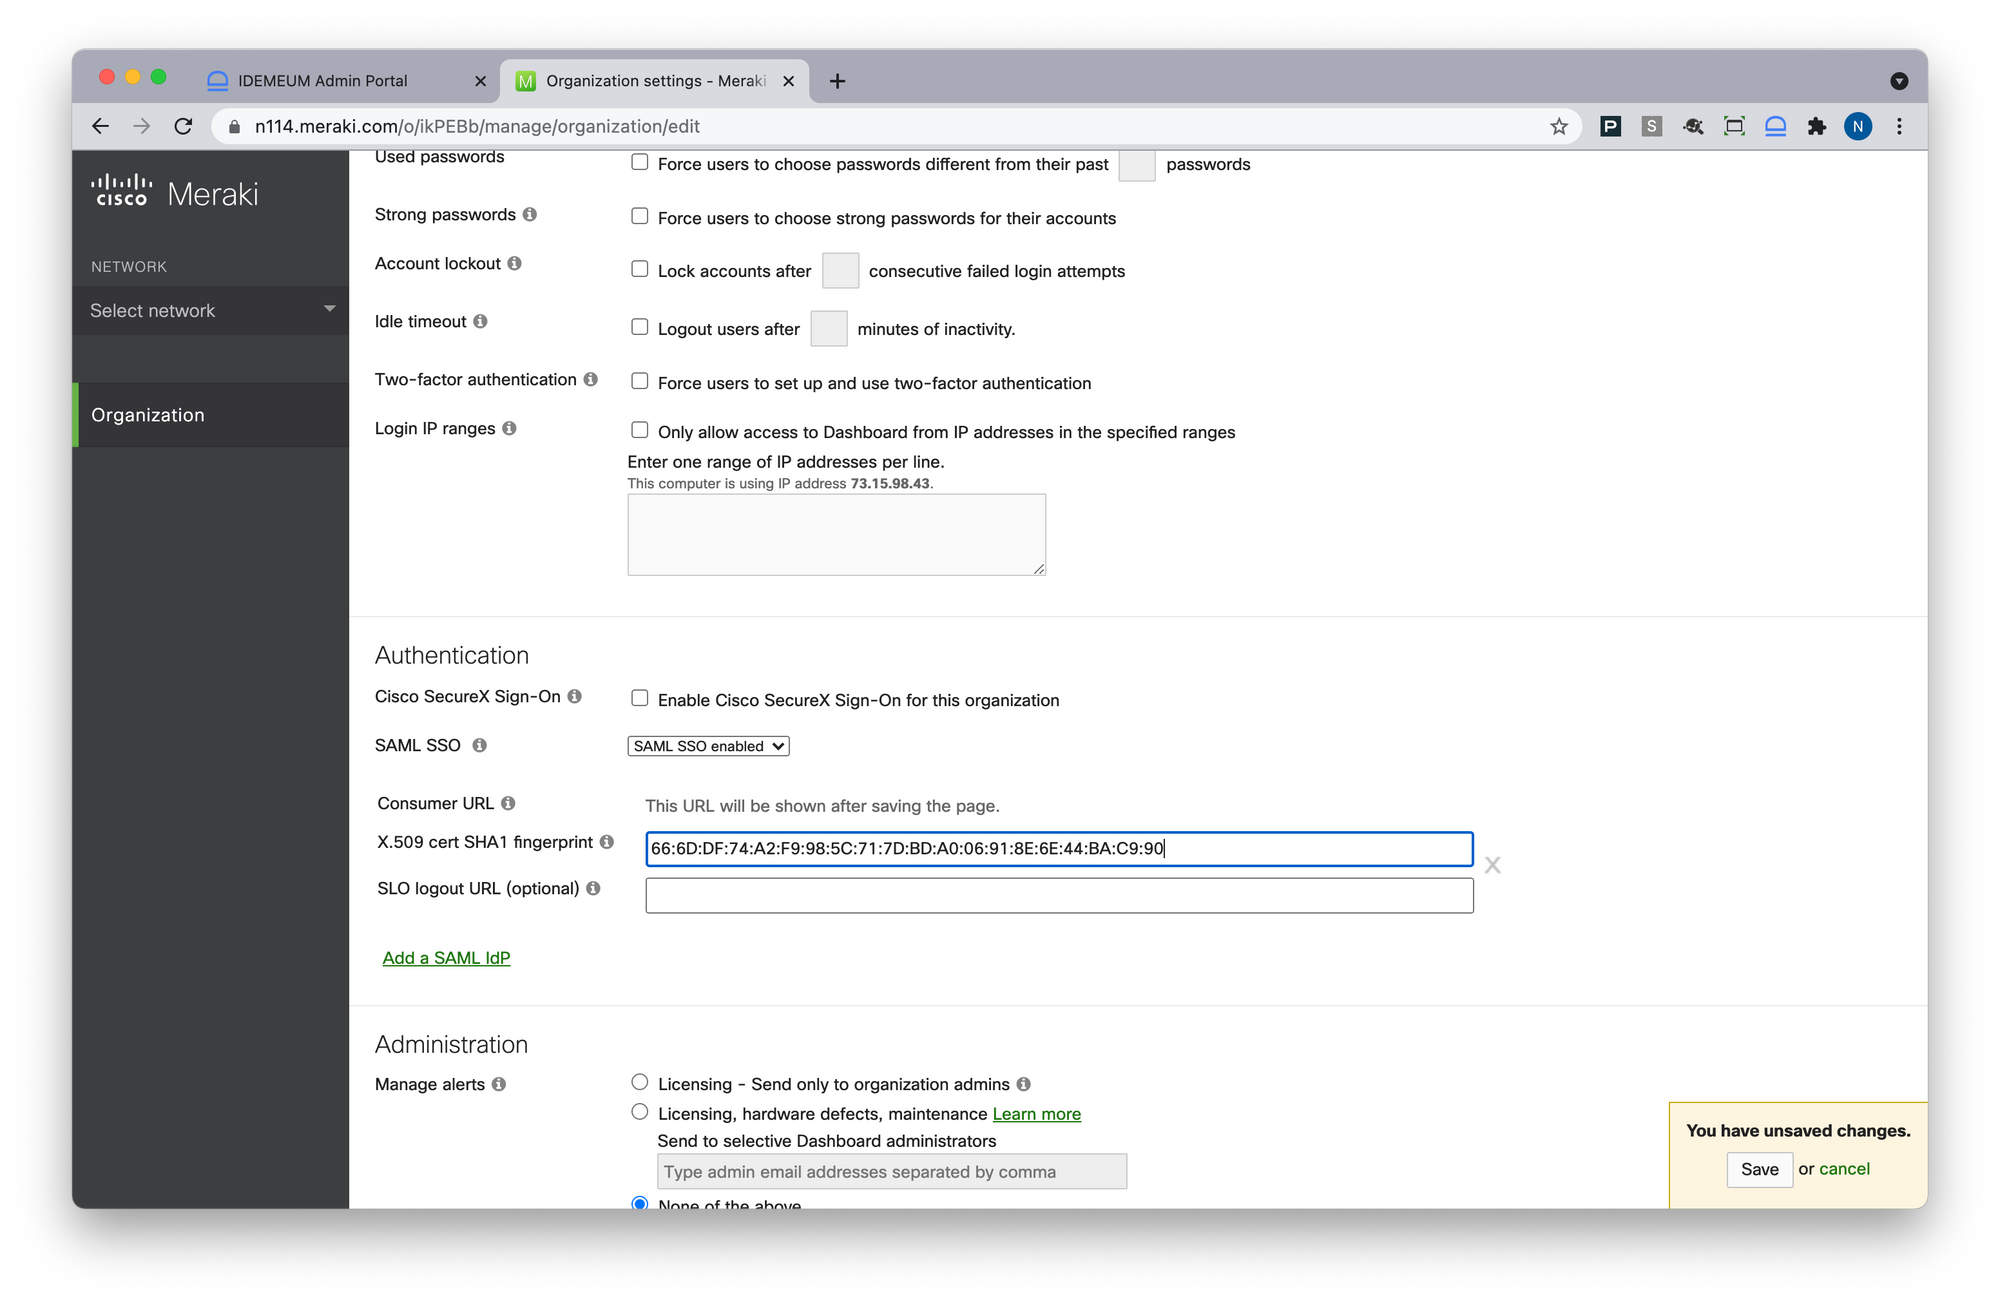Open Chrome's three-dot menu
The width and height of the screenshot is (2000, 1304).
click(1899, 126)
